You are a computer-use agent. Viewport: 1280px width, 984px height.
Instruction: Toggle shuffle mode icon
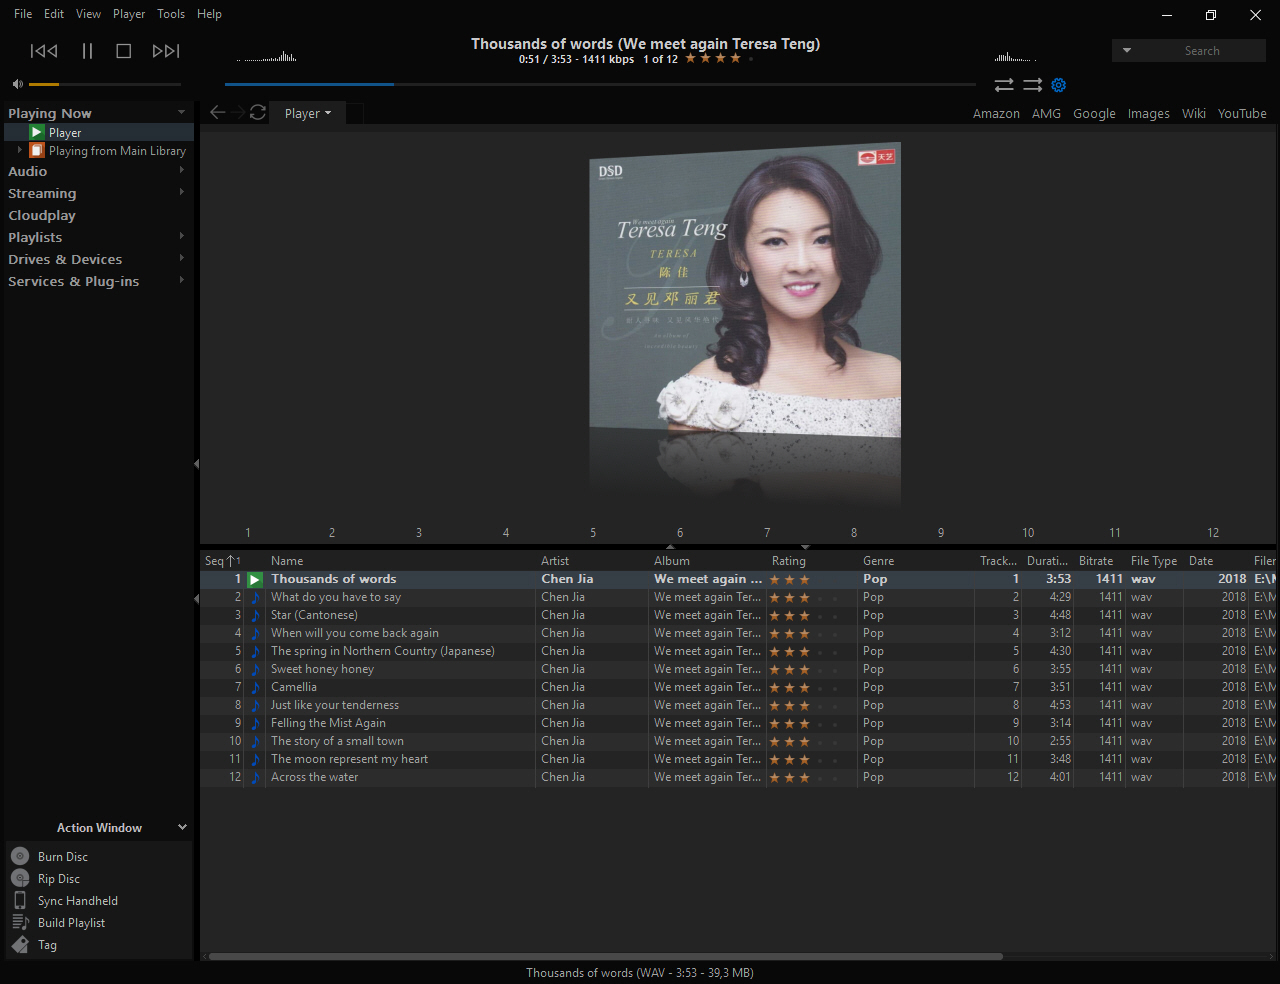pos(1032,85)
